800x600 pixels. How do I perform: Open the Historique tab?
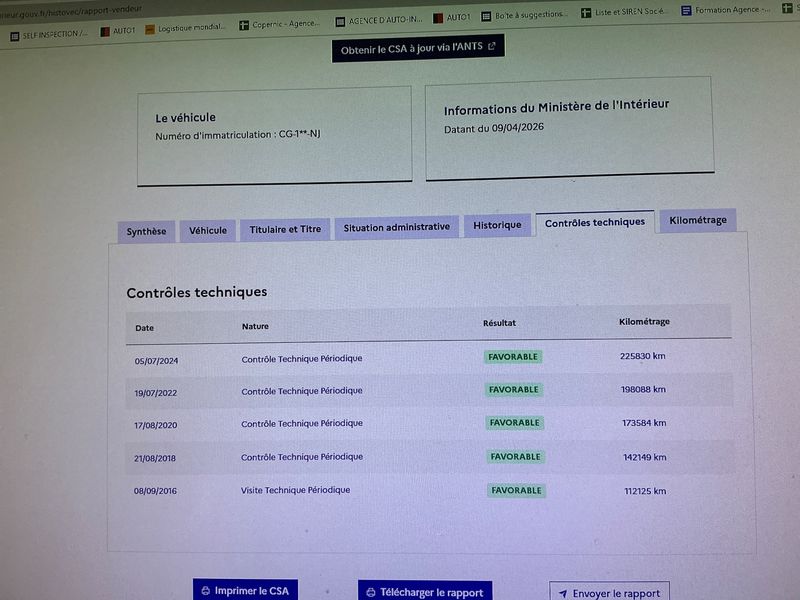(497, 225)
